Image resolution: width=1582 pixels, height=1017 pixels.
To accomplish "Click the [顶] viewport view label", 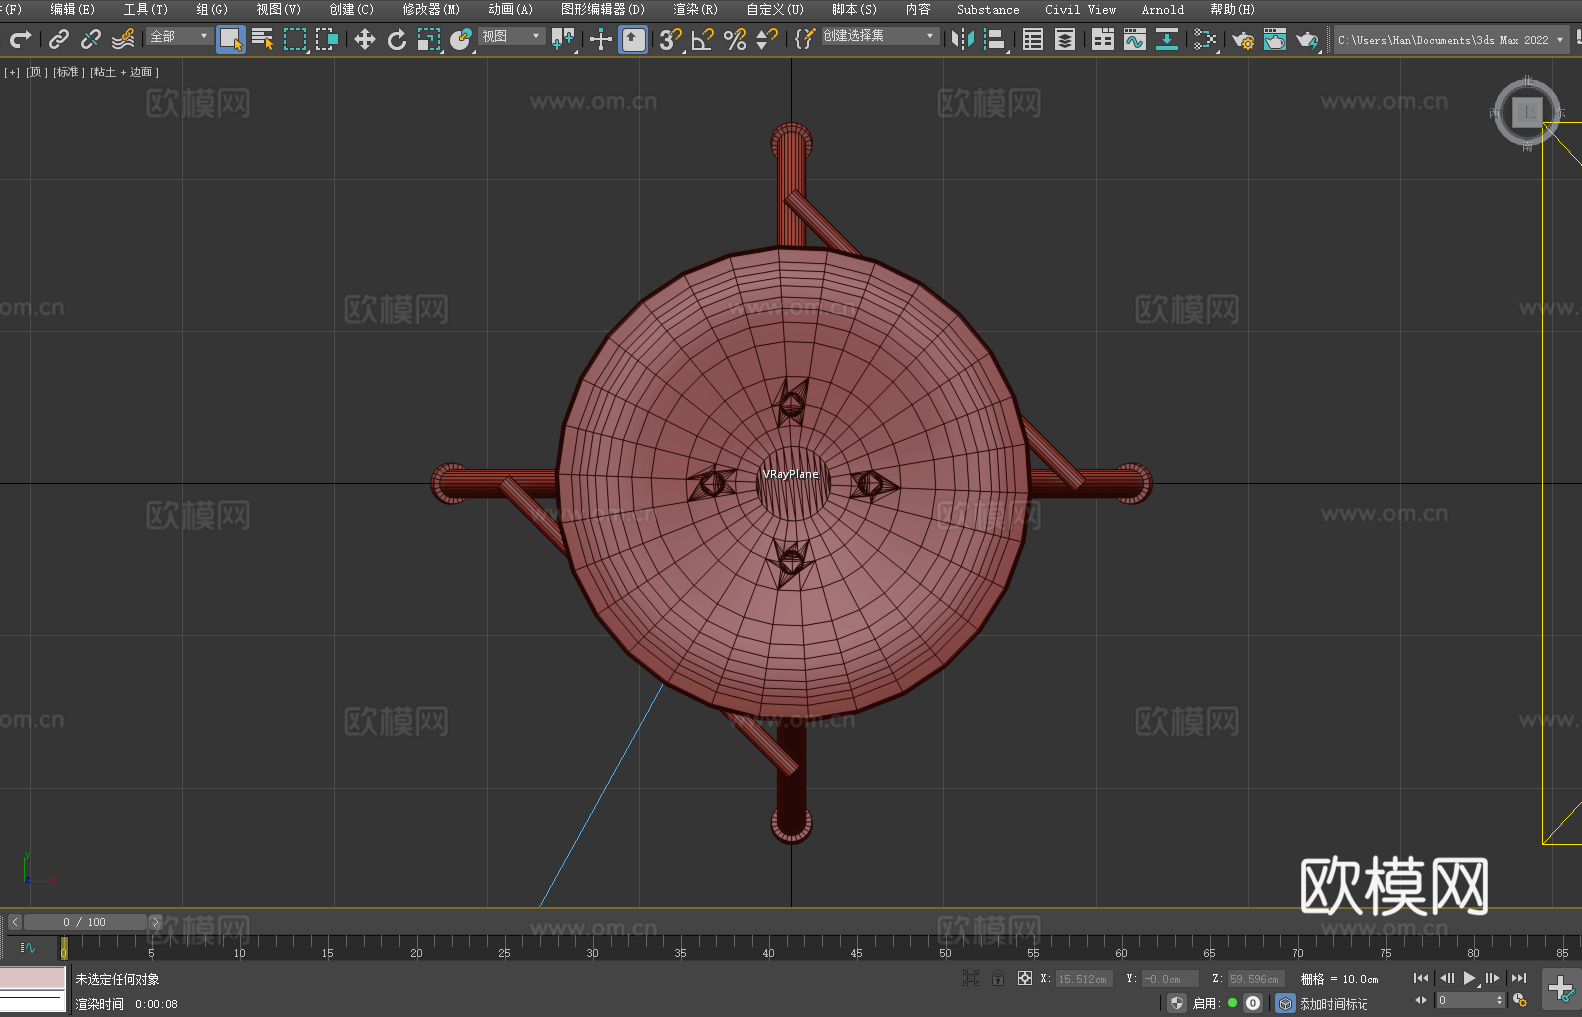I will [37, 72].
